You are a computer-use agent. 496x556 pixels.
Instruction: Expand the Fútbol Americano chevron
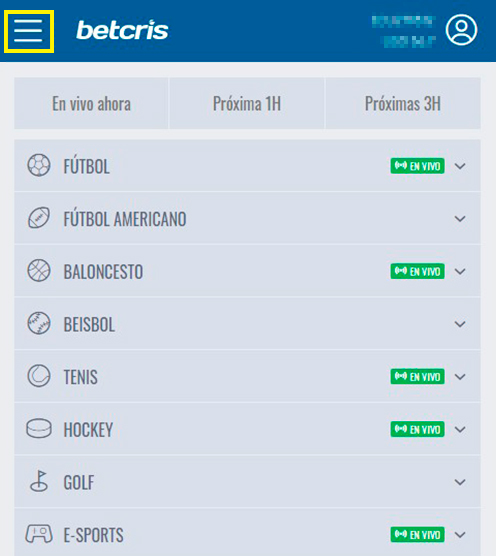460,219
